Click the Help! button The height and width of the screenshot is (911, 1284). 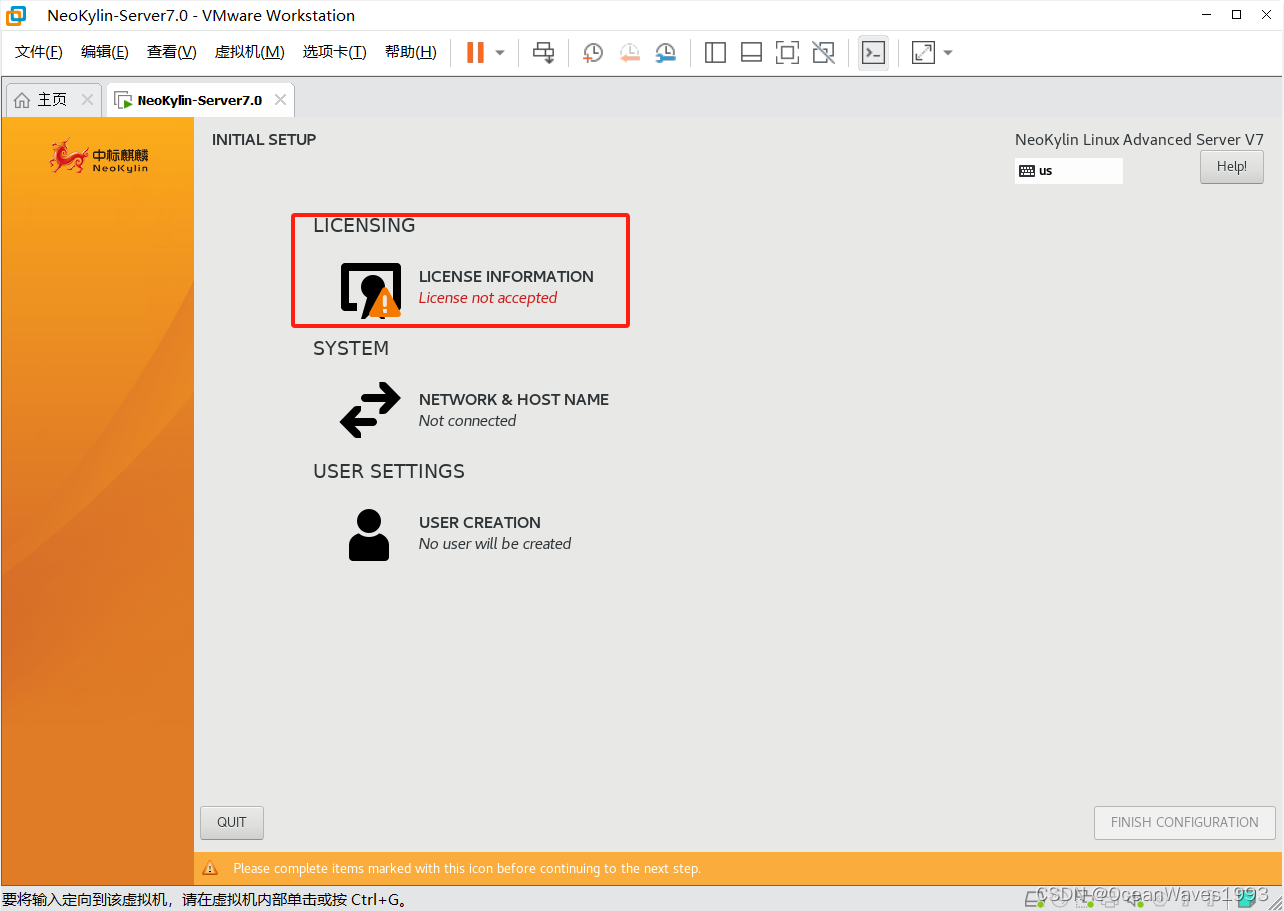pyautogui.click(x=1232, y=167)
